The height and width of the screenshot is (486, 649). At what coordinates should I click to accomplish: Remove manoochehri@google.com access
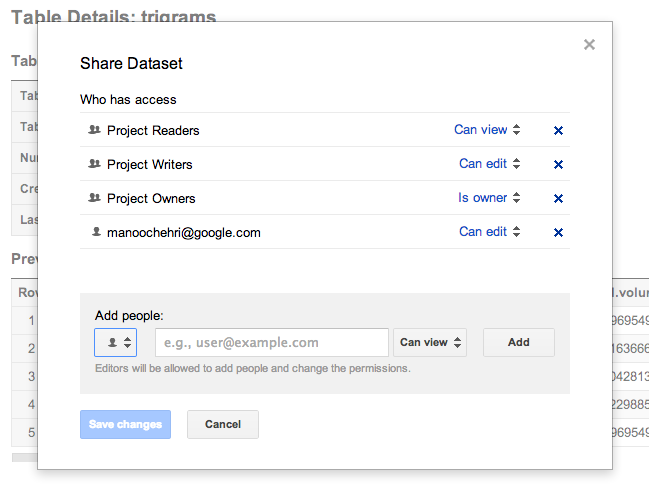point(558,232)
